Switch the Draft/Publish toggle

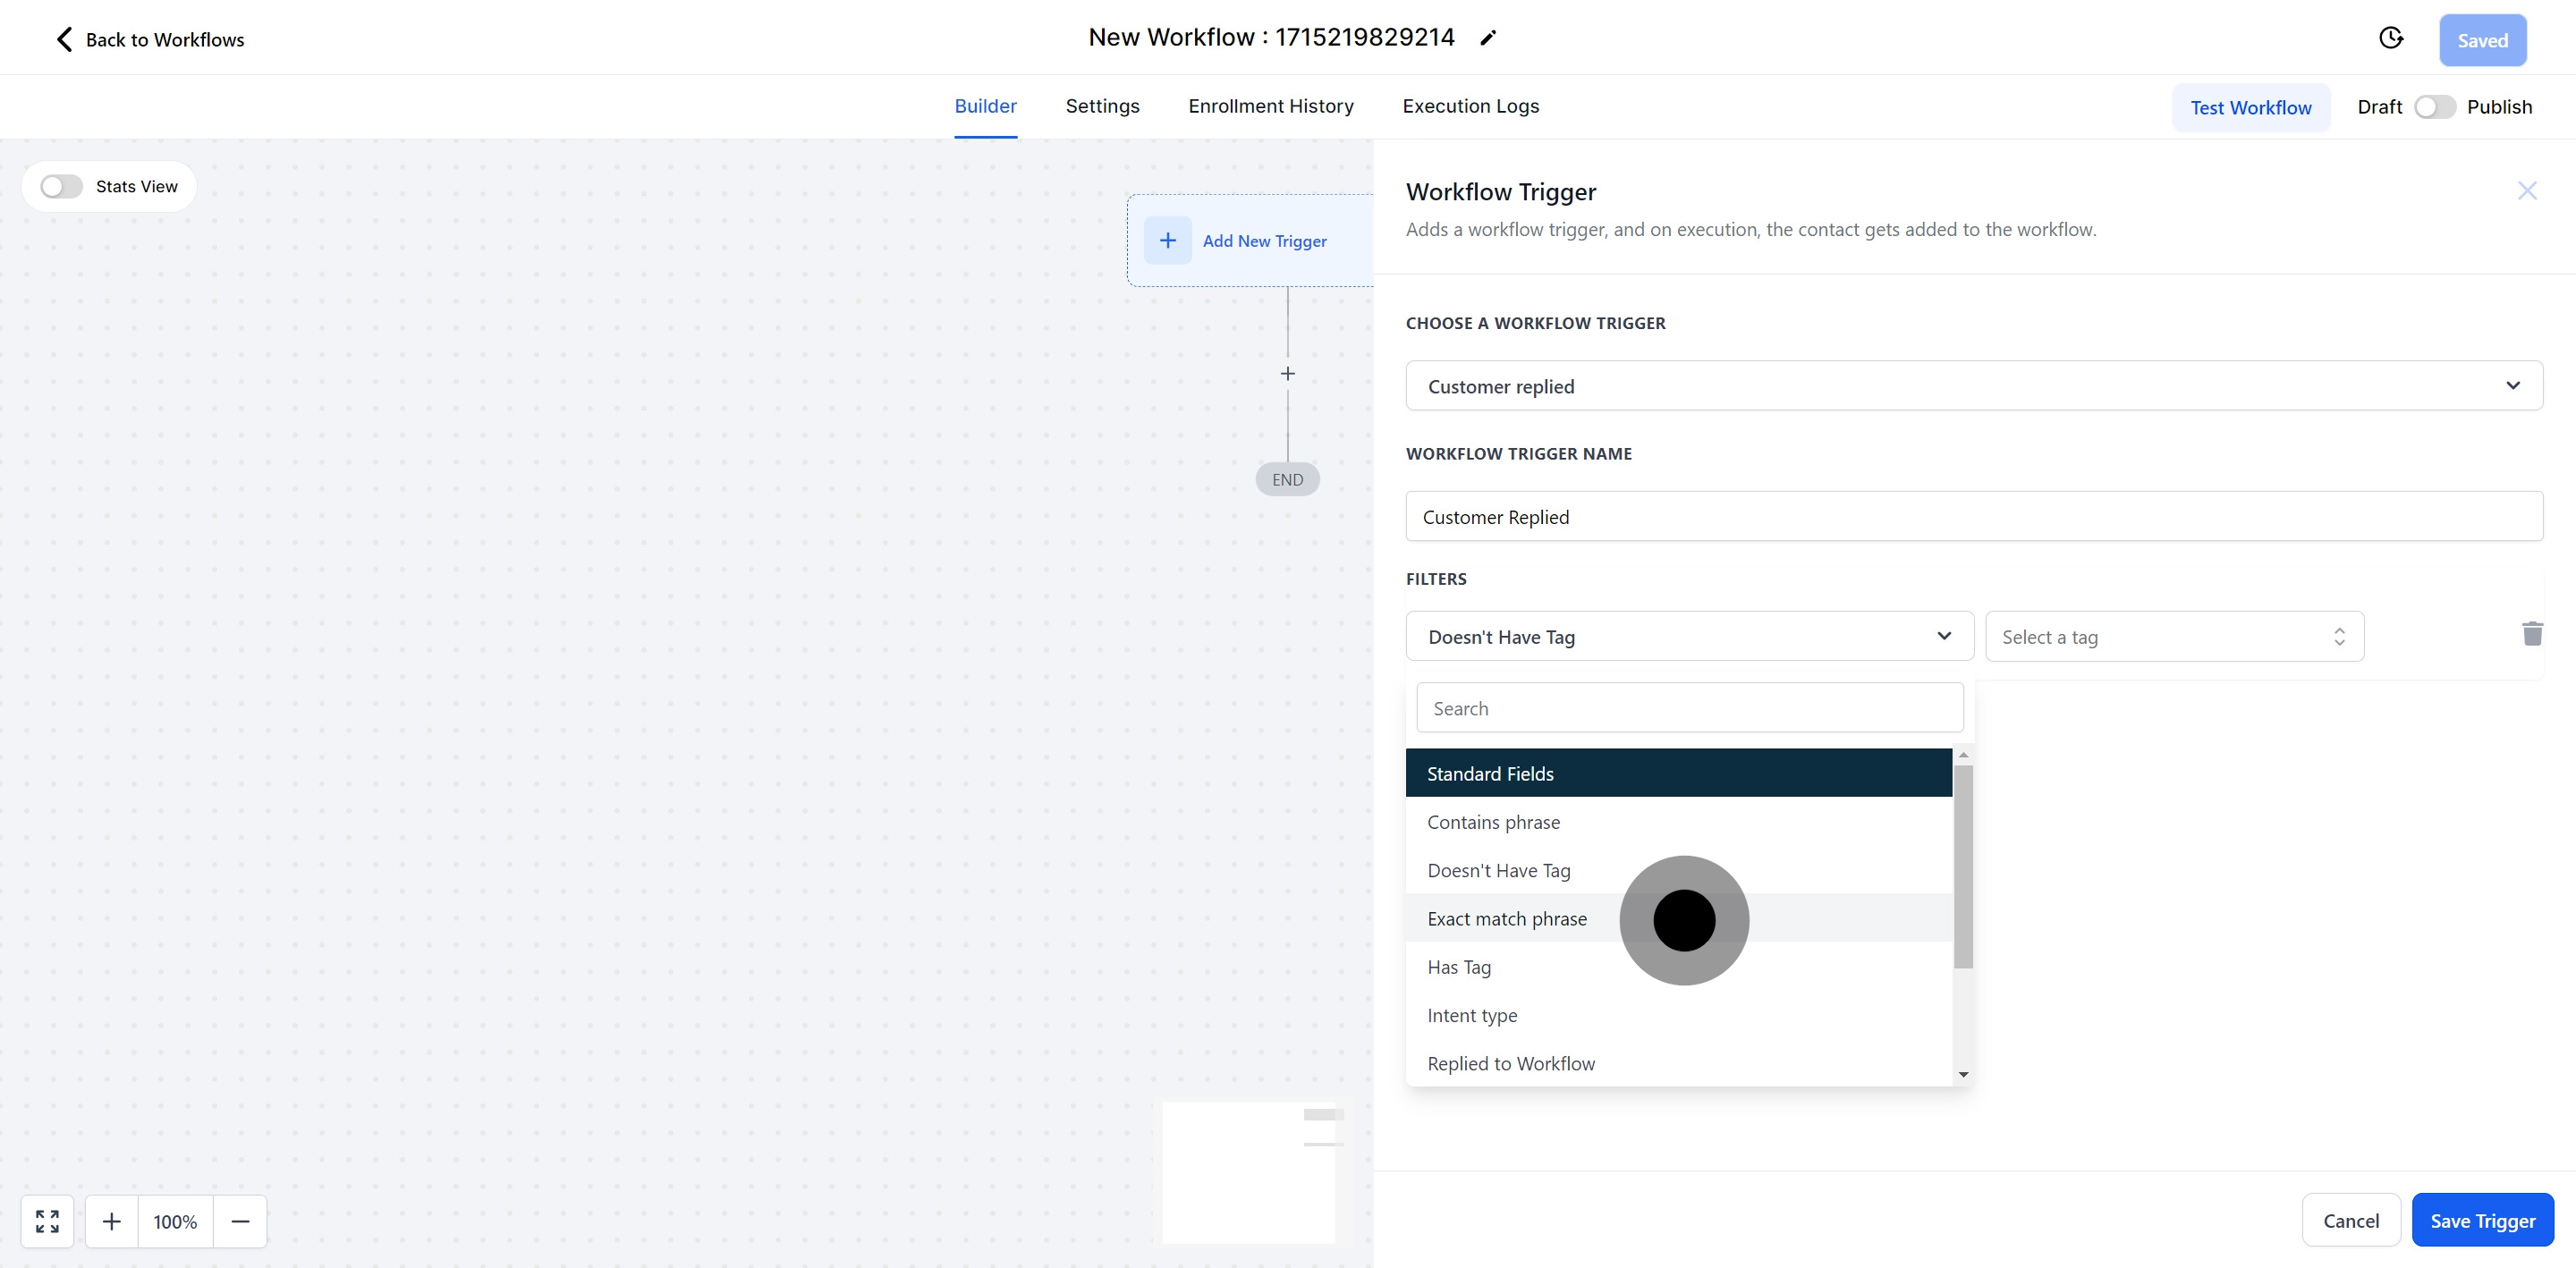(2434, 107)
